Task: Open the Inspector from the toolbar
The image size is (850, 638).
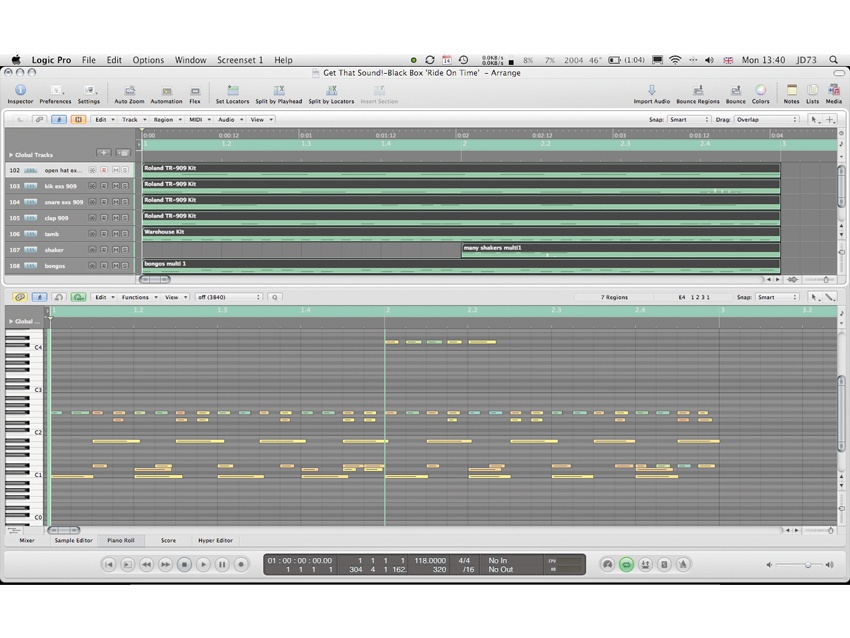Action: coord(20,93)
